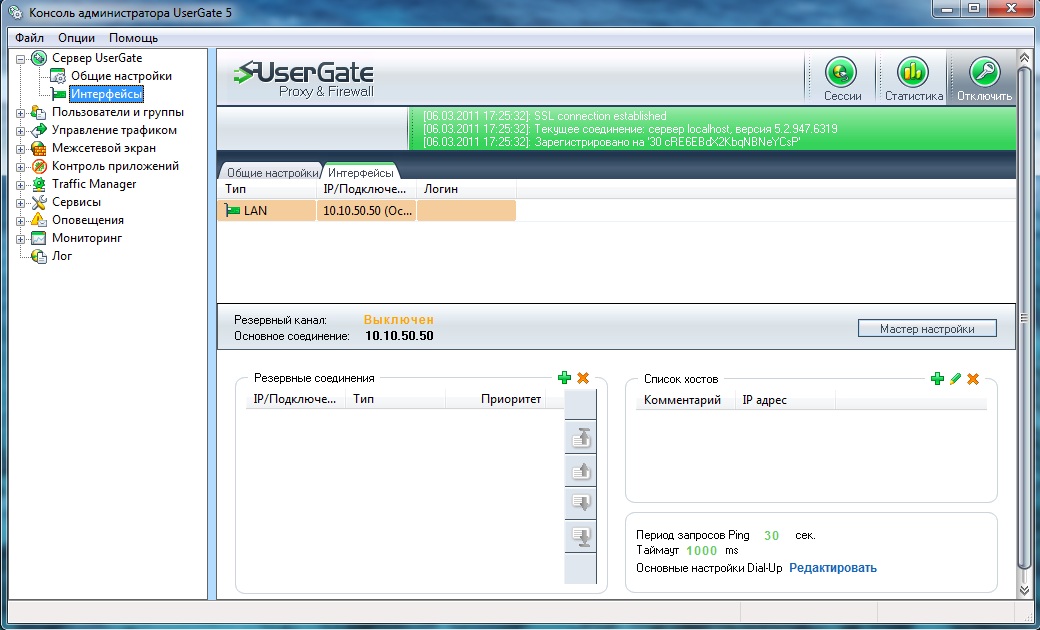Select the Оповещения warning icon
Image resolution: width=1040 pixels, height=630 pixels.
click(x=39, y=220)
